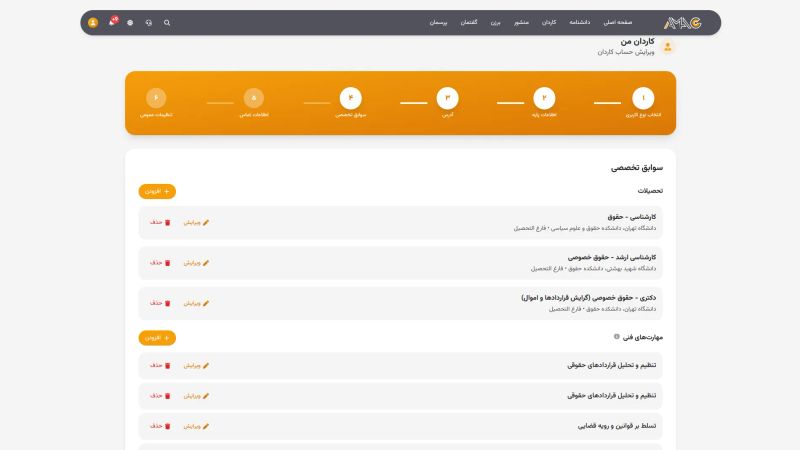800x450 pixels.
Task: Click trash icon for دکتری - حقوق خصوصی row
Action: (167, 303)
